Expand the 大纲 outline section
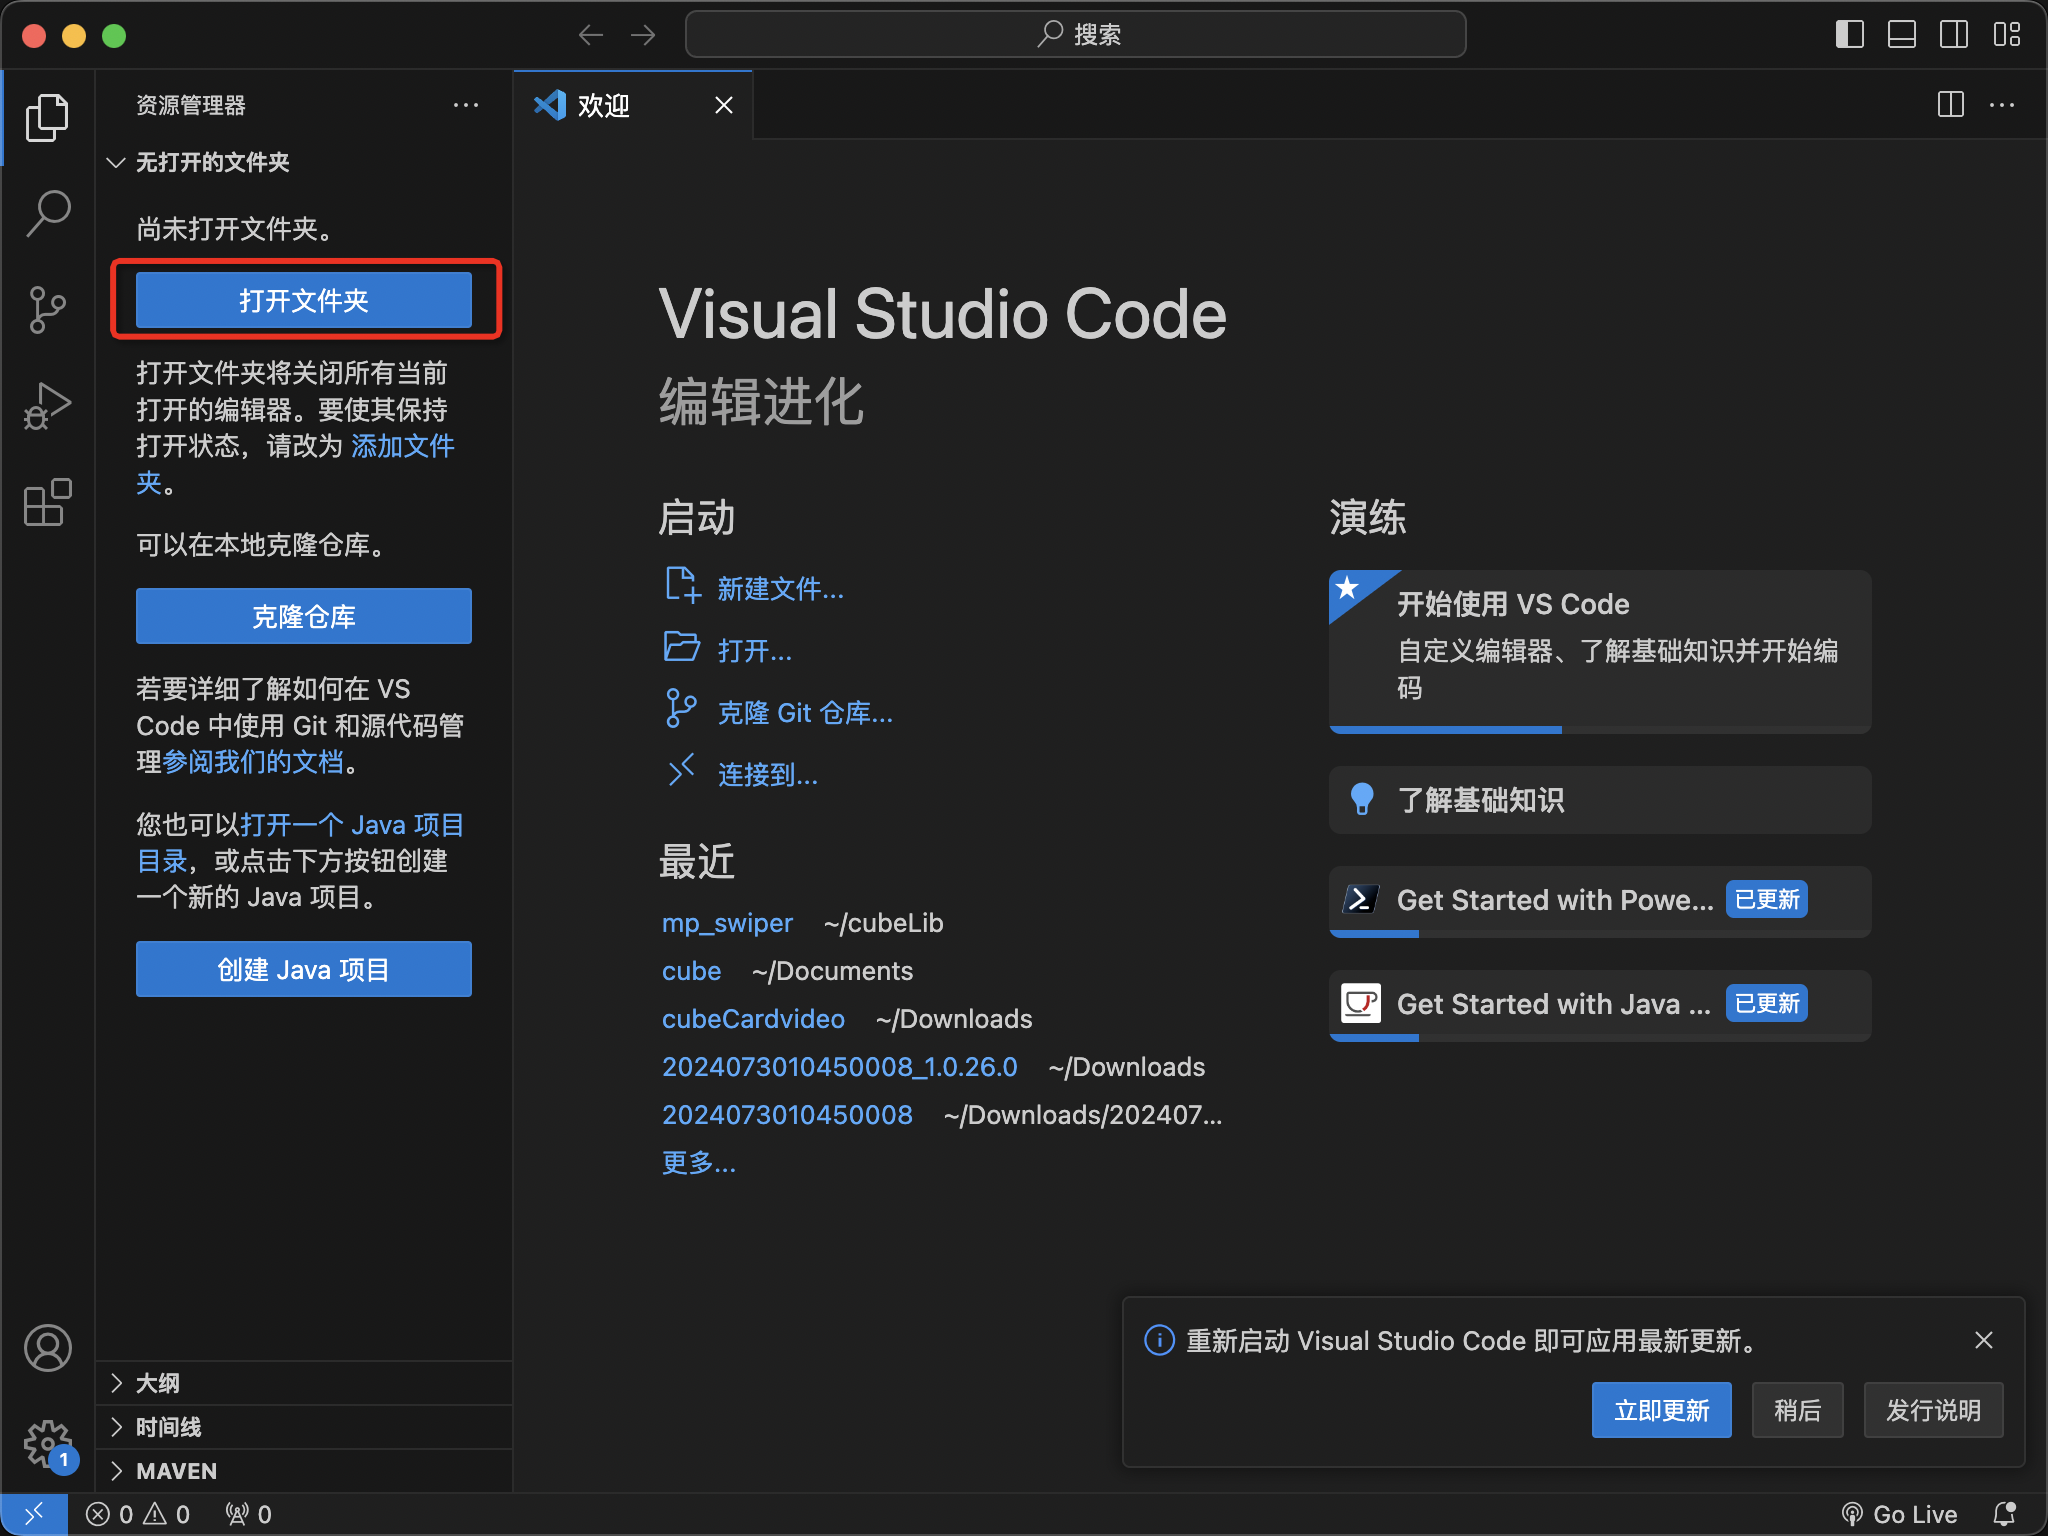Screen dimensions: 2048x1536 click(158, 1383)
